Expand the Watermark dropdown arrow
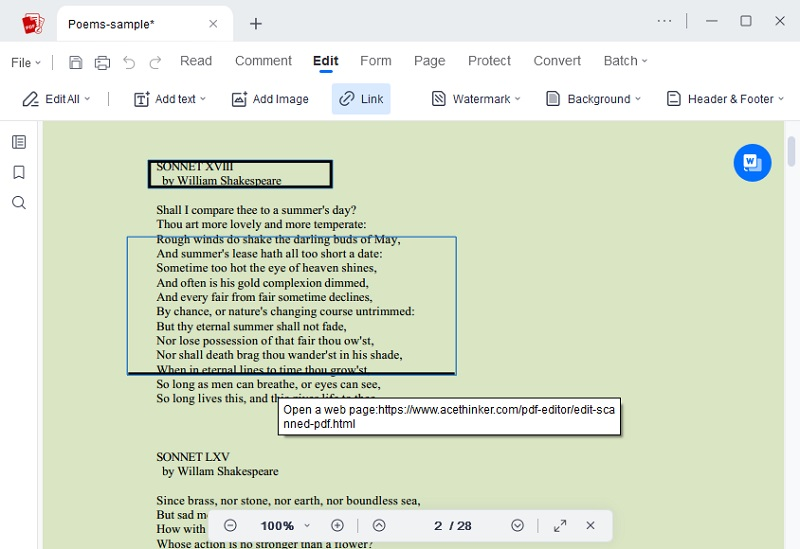 tap(517, 99)
